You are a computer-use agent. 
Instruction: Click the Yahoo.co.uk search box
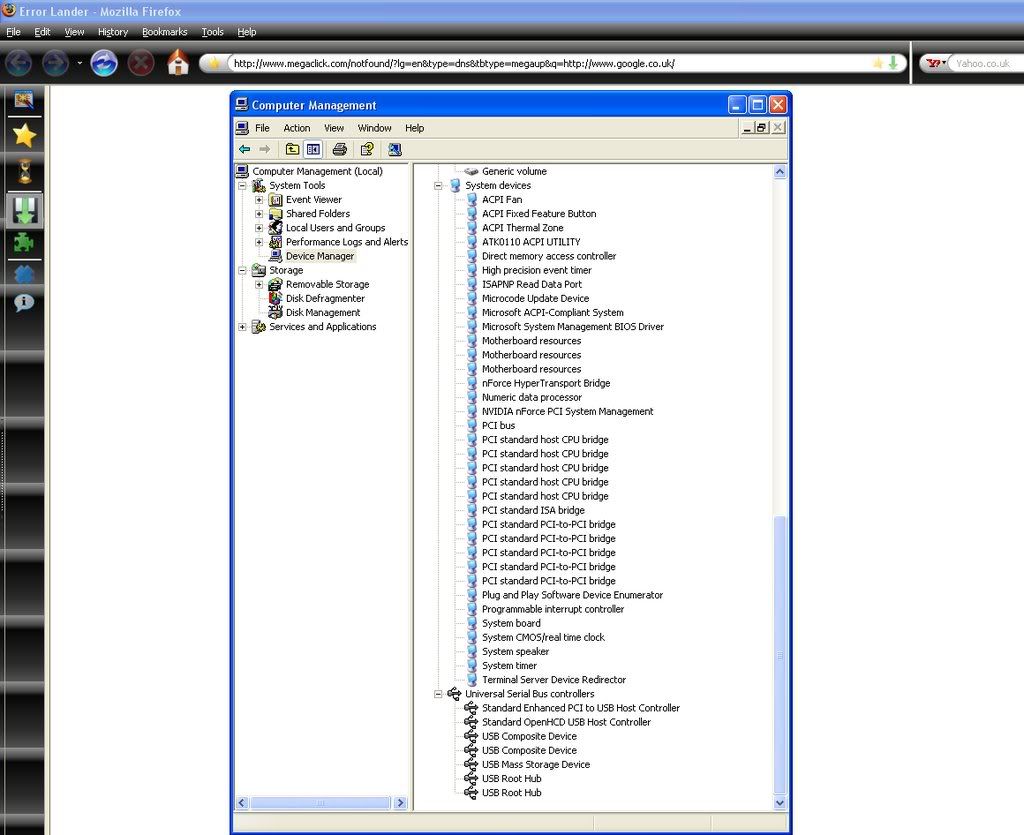(x=985, y=63)
